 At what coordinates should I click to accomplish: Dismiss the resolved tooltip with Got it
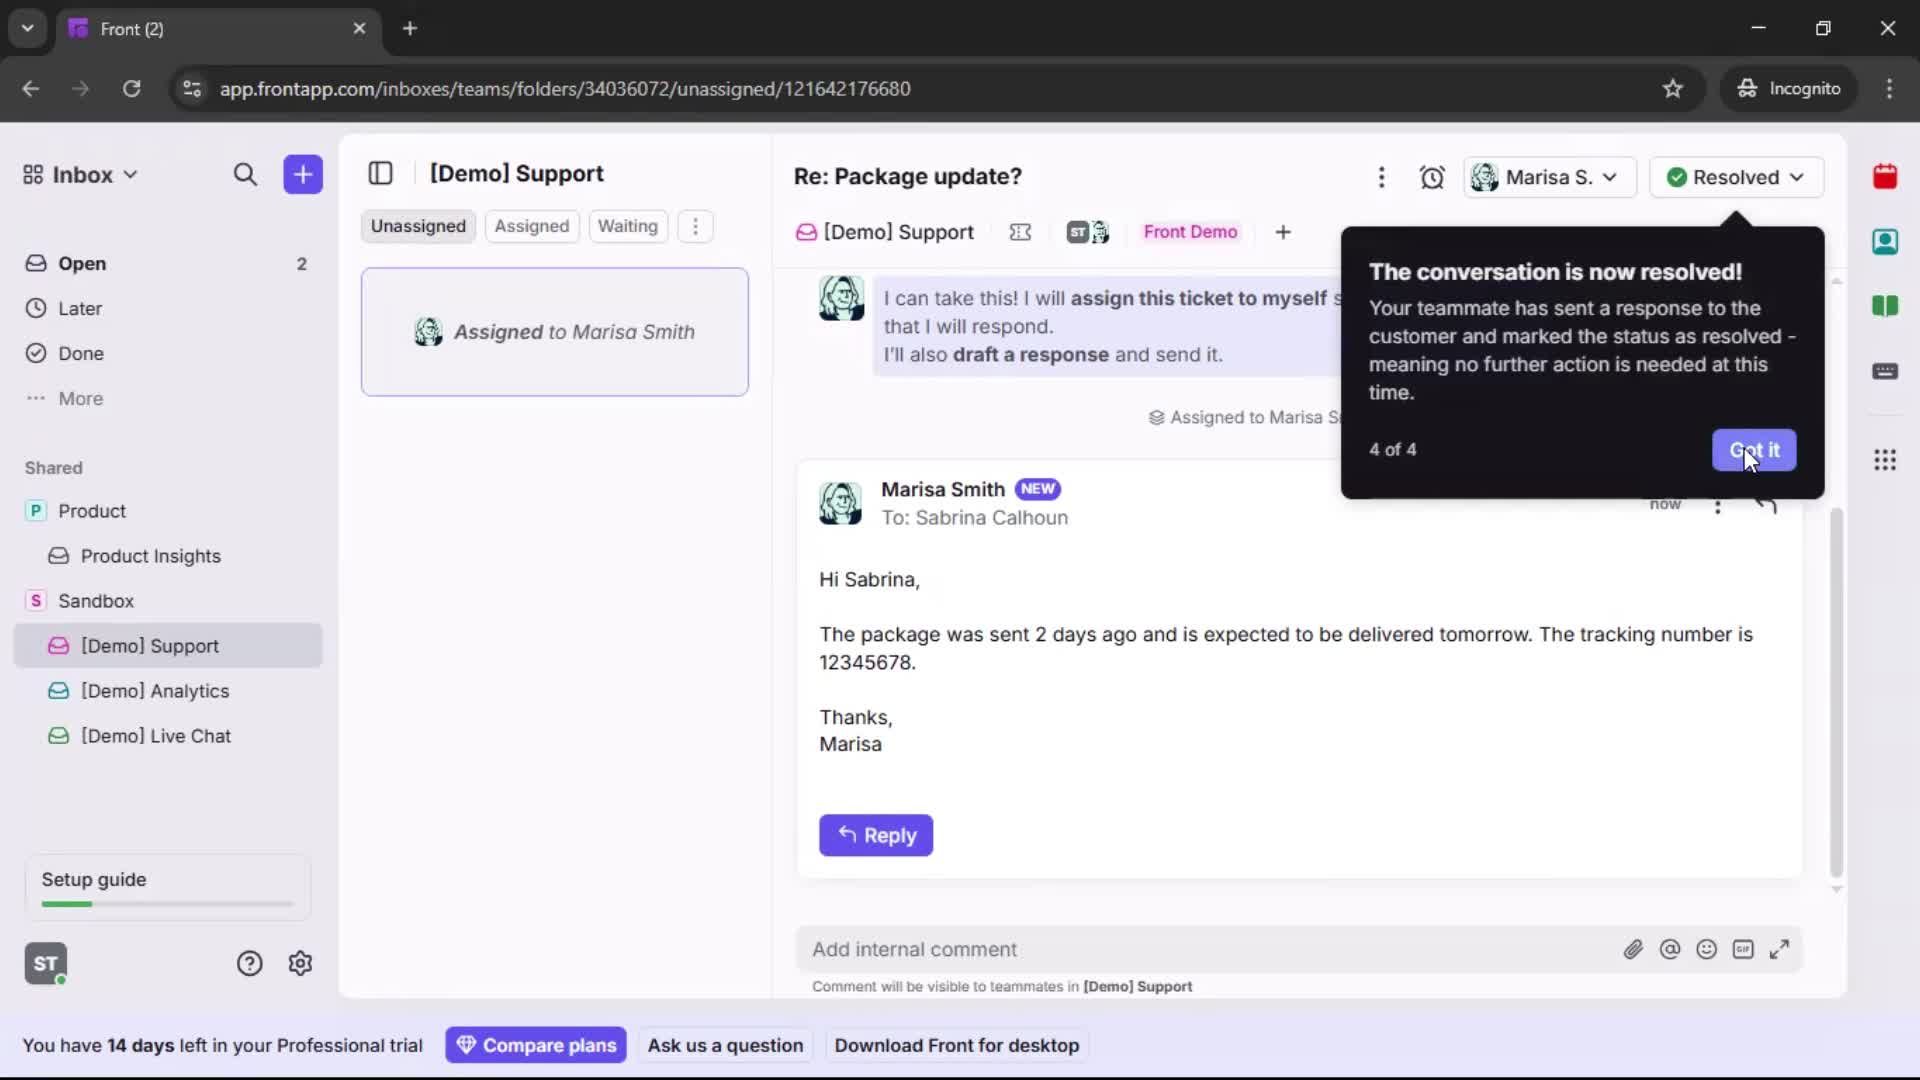[1754, 450]
